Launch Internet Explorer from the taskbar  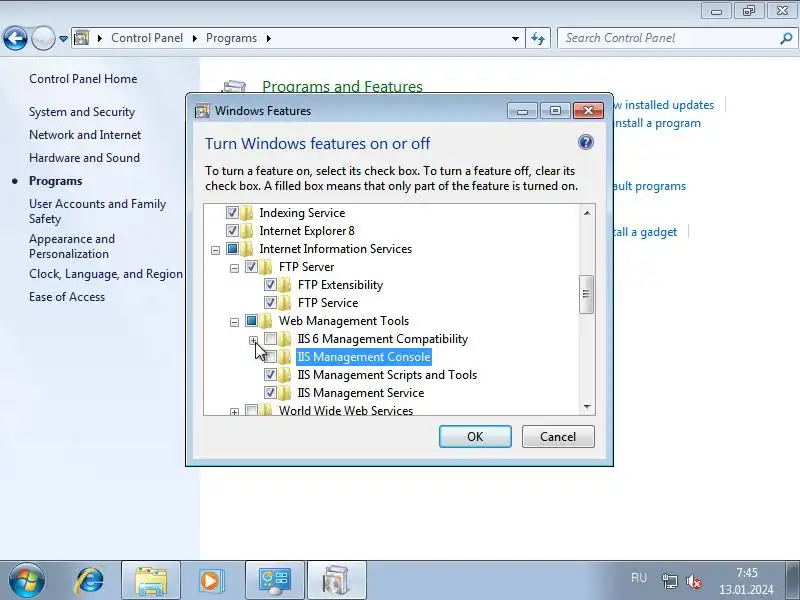coord(90,580)
